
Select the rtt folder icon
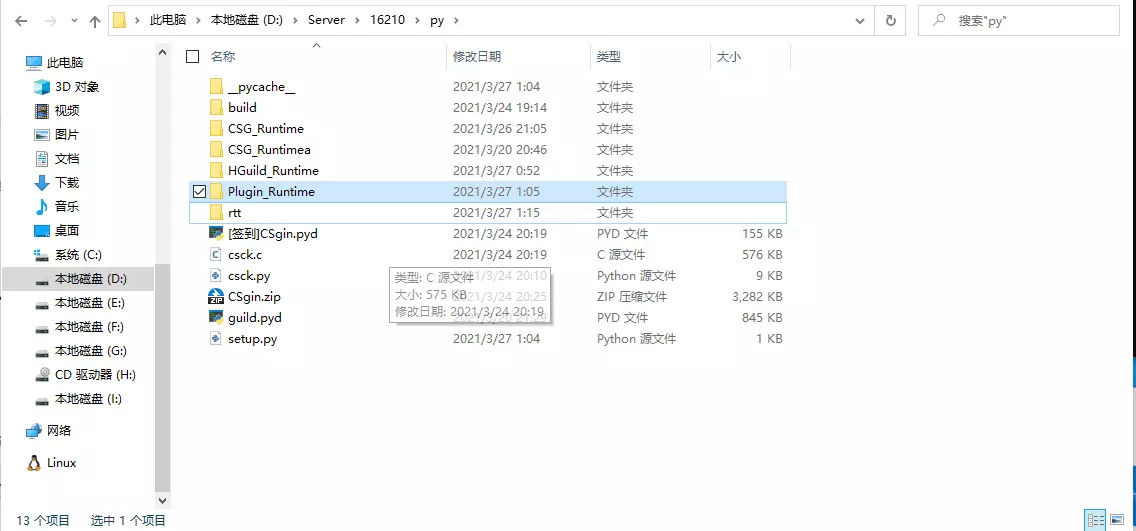coord(216,213)
